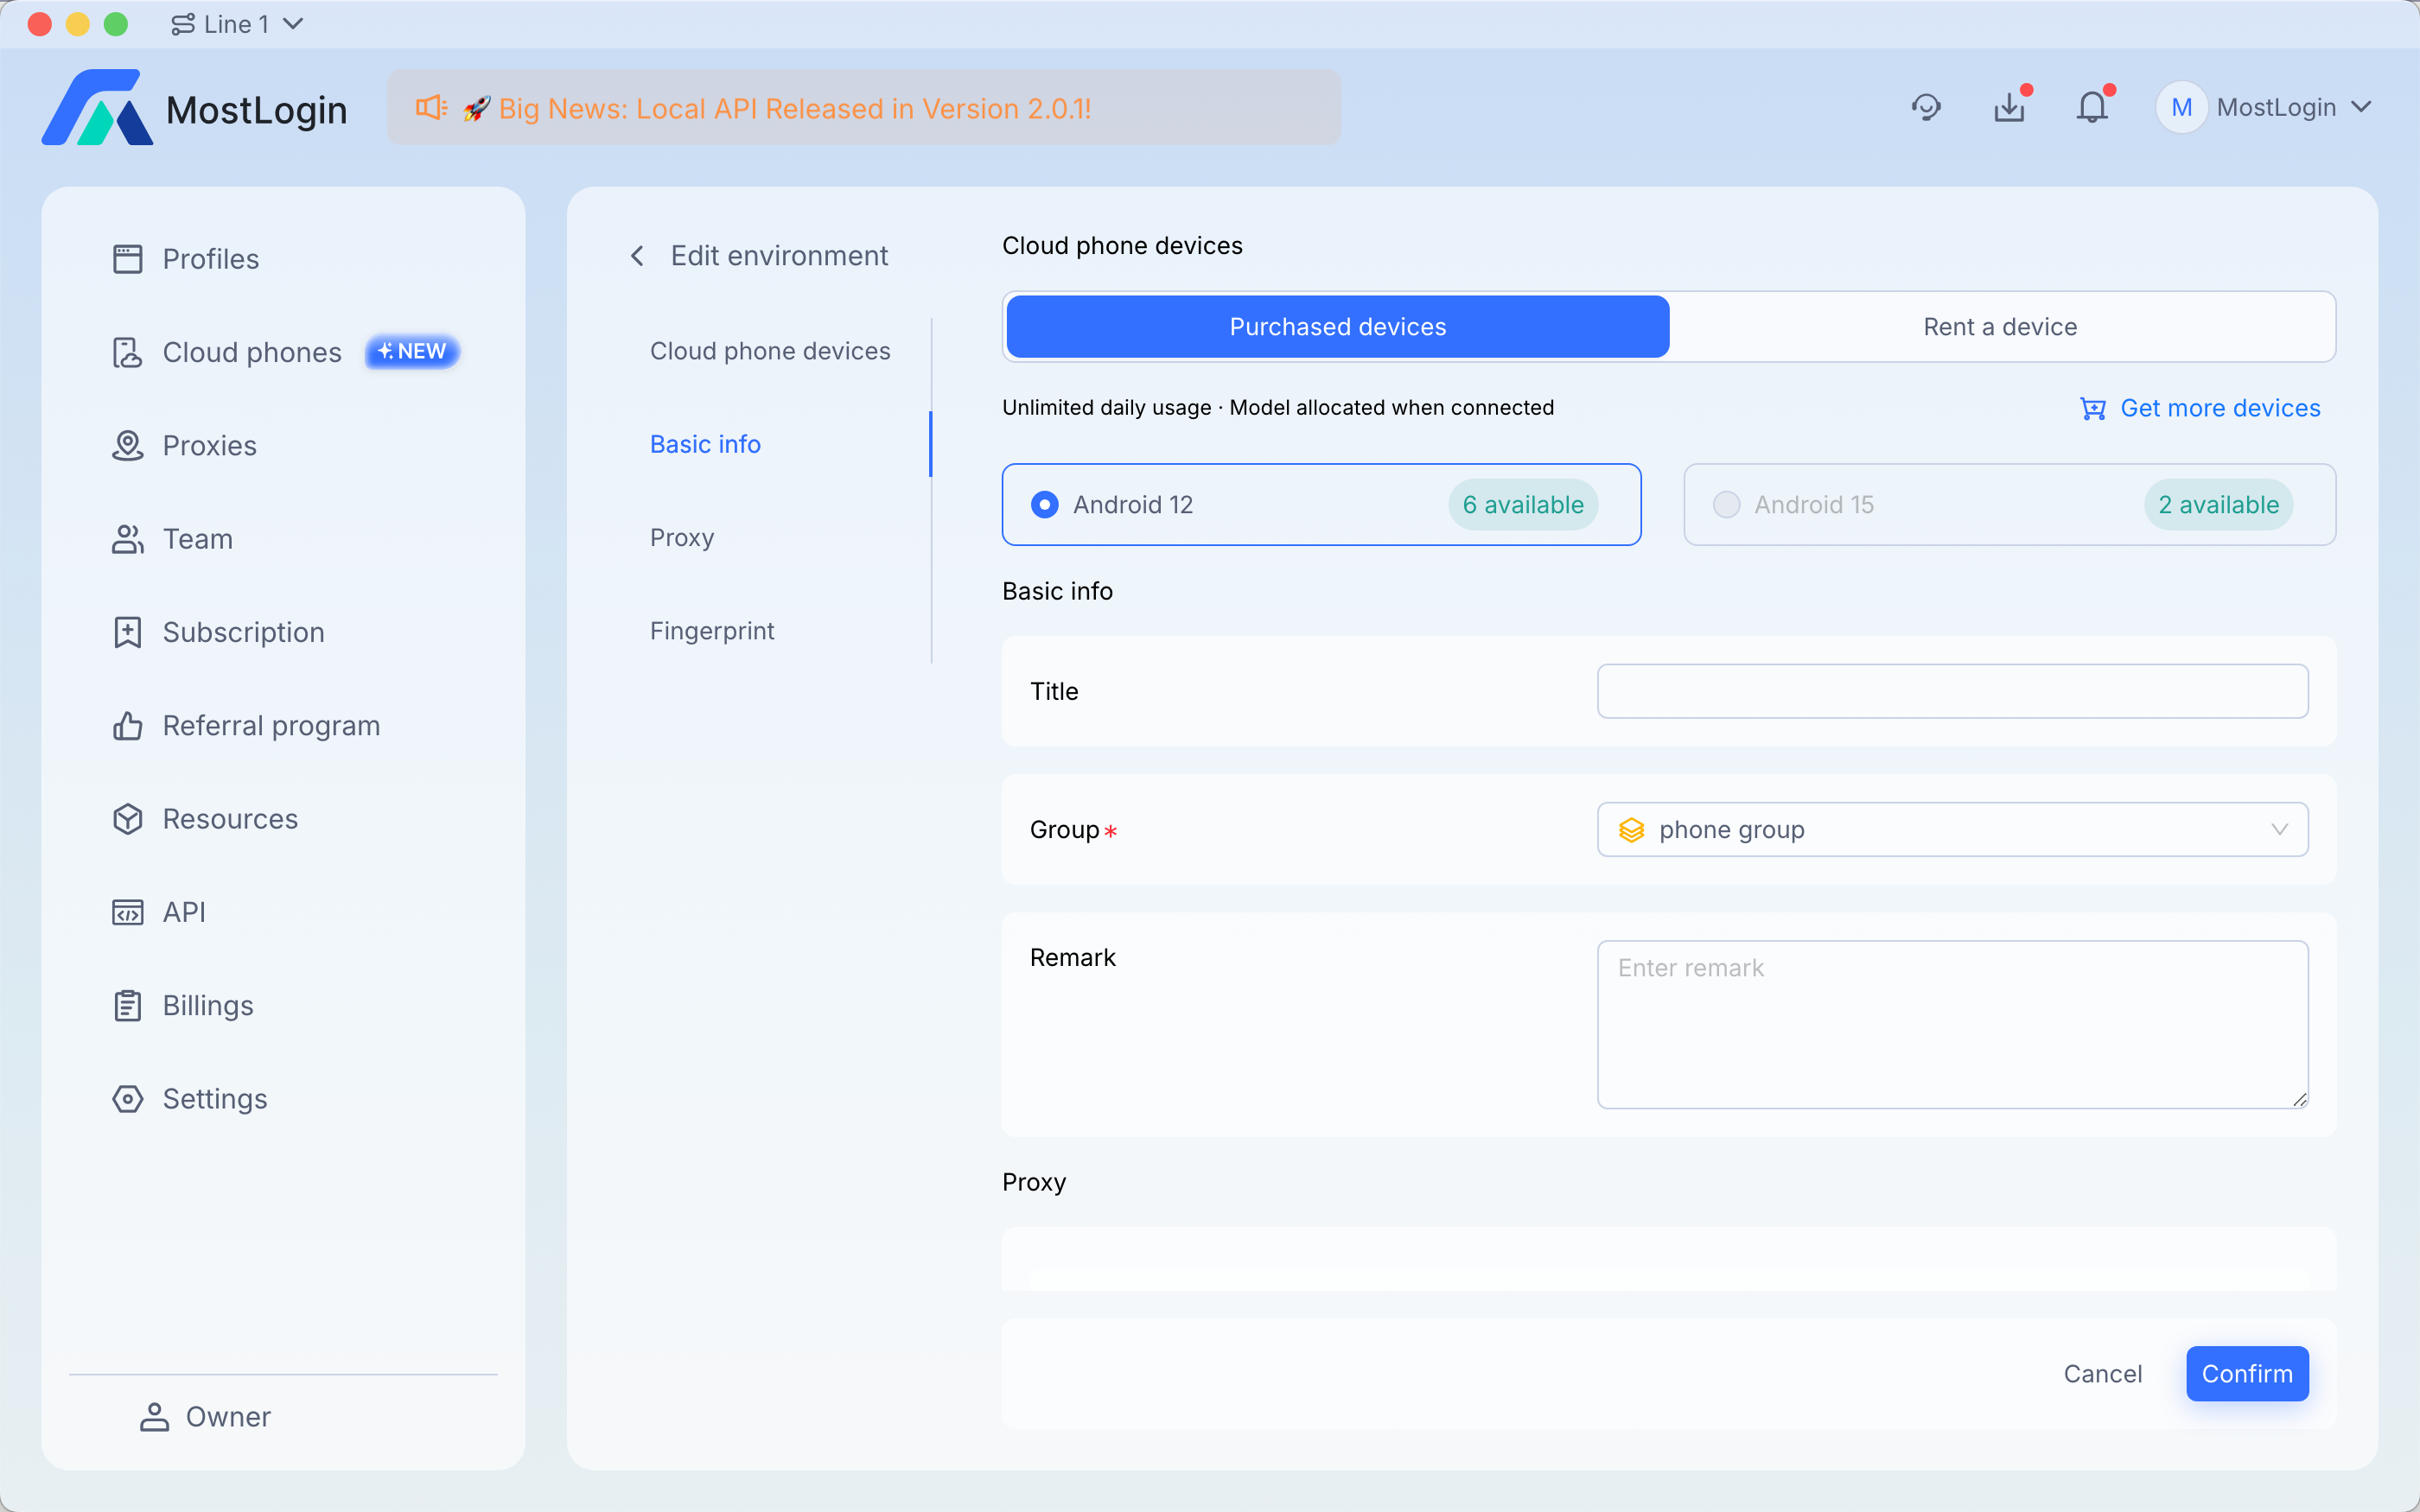Click the M account avatar
Image resolution: width=2420 pixels, height=1512 pixels.
tap(2181, 107)
